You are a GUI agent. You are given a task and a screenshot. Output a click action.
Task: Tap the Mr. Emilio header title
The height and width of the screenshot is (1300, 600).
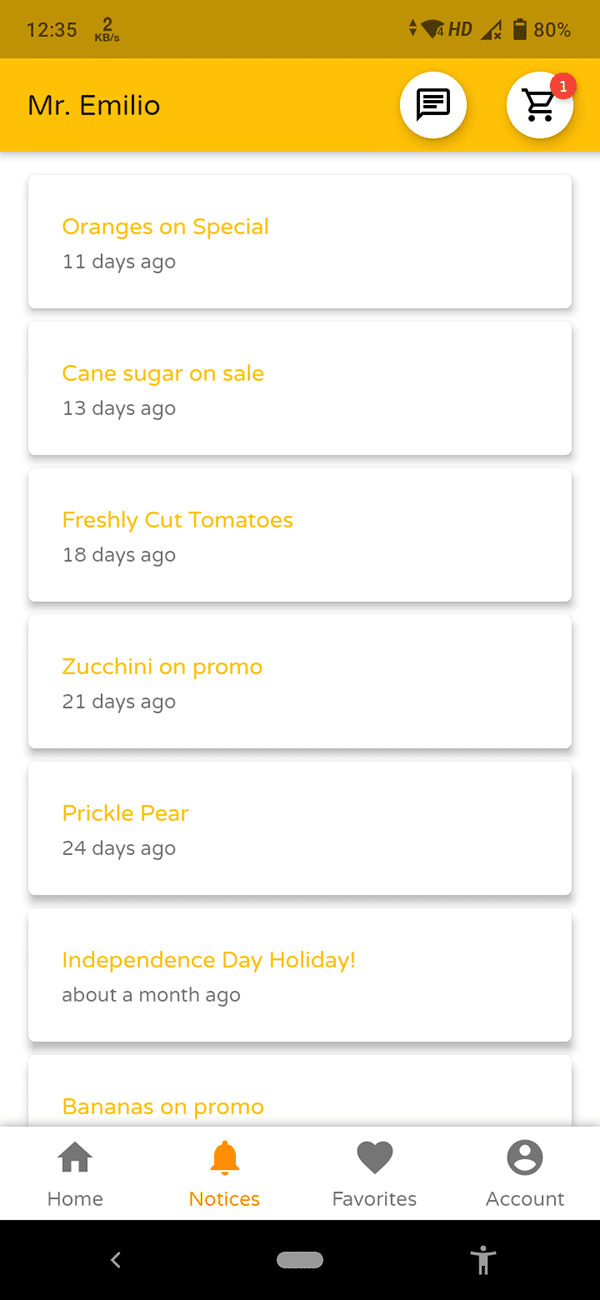point(94,105)
